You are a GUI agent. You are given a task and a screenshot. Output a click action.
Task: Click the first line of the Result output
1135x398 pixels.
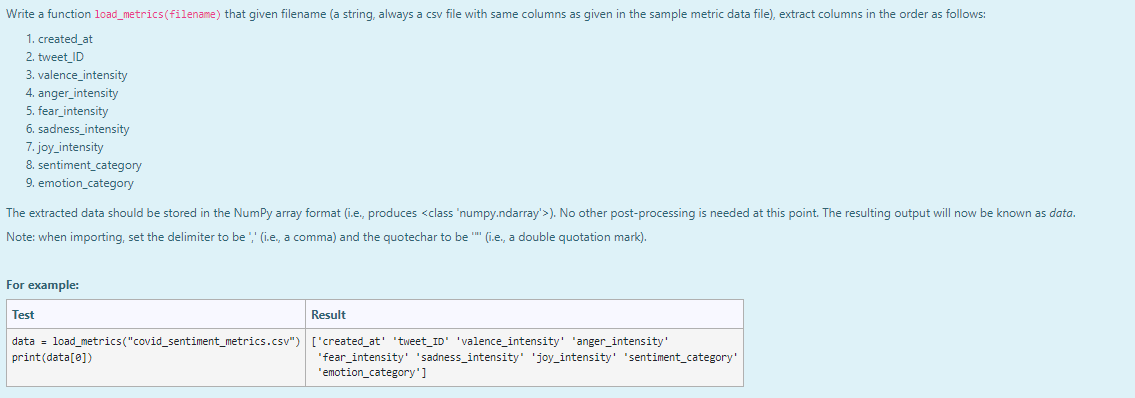point(490,342)
